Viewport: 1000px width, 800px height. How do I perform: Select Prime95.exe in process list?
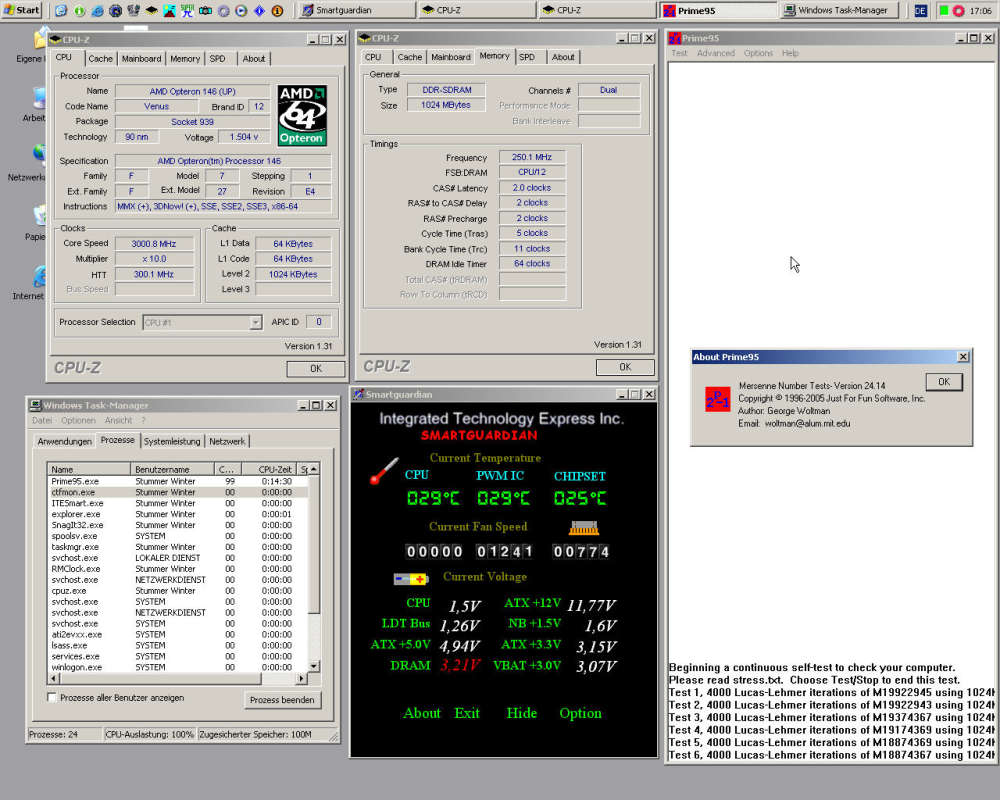tap(75, 482)
